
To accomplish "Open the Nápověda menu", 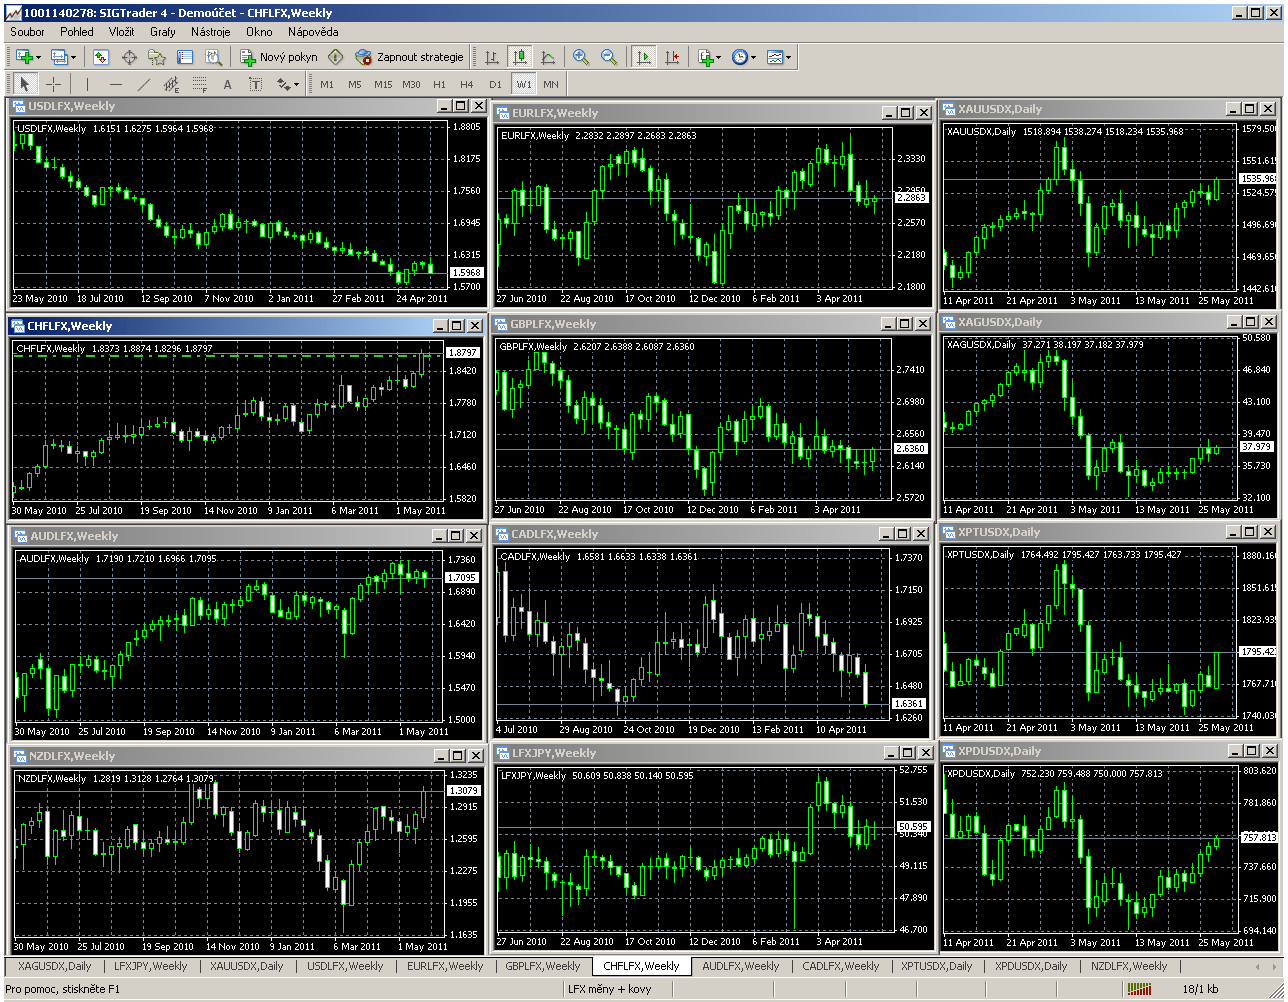I will pos(313,32).
